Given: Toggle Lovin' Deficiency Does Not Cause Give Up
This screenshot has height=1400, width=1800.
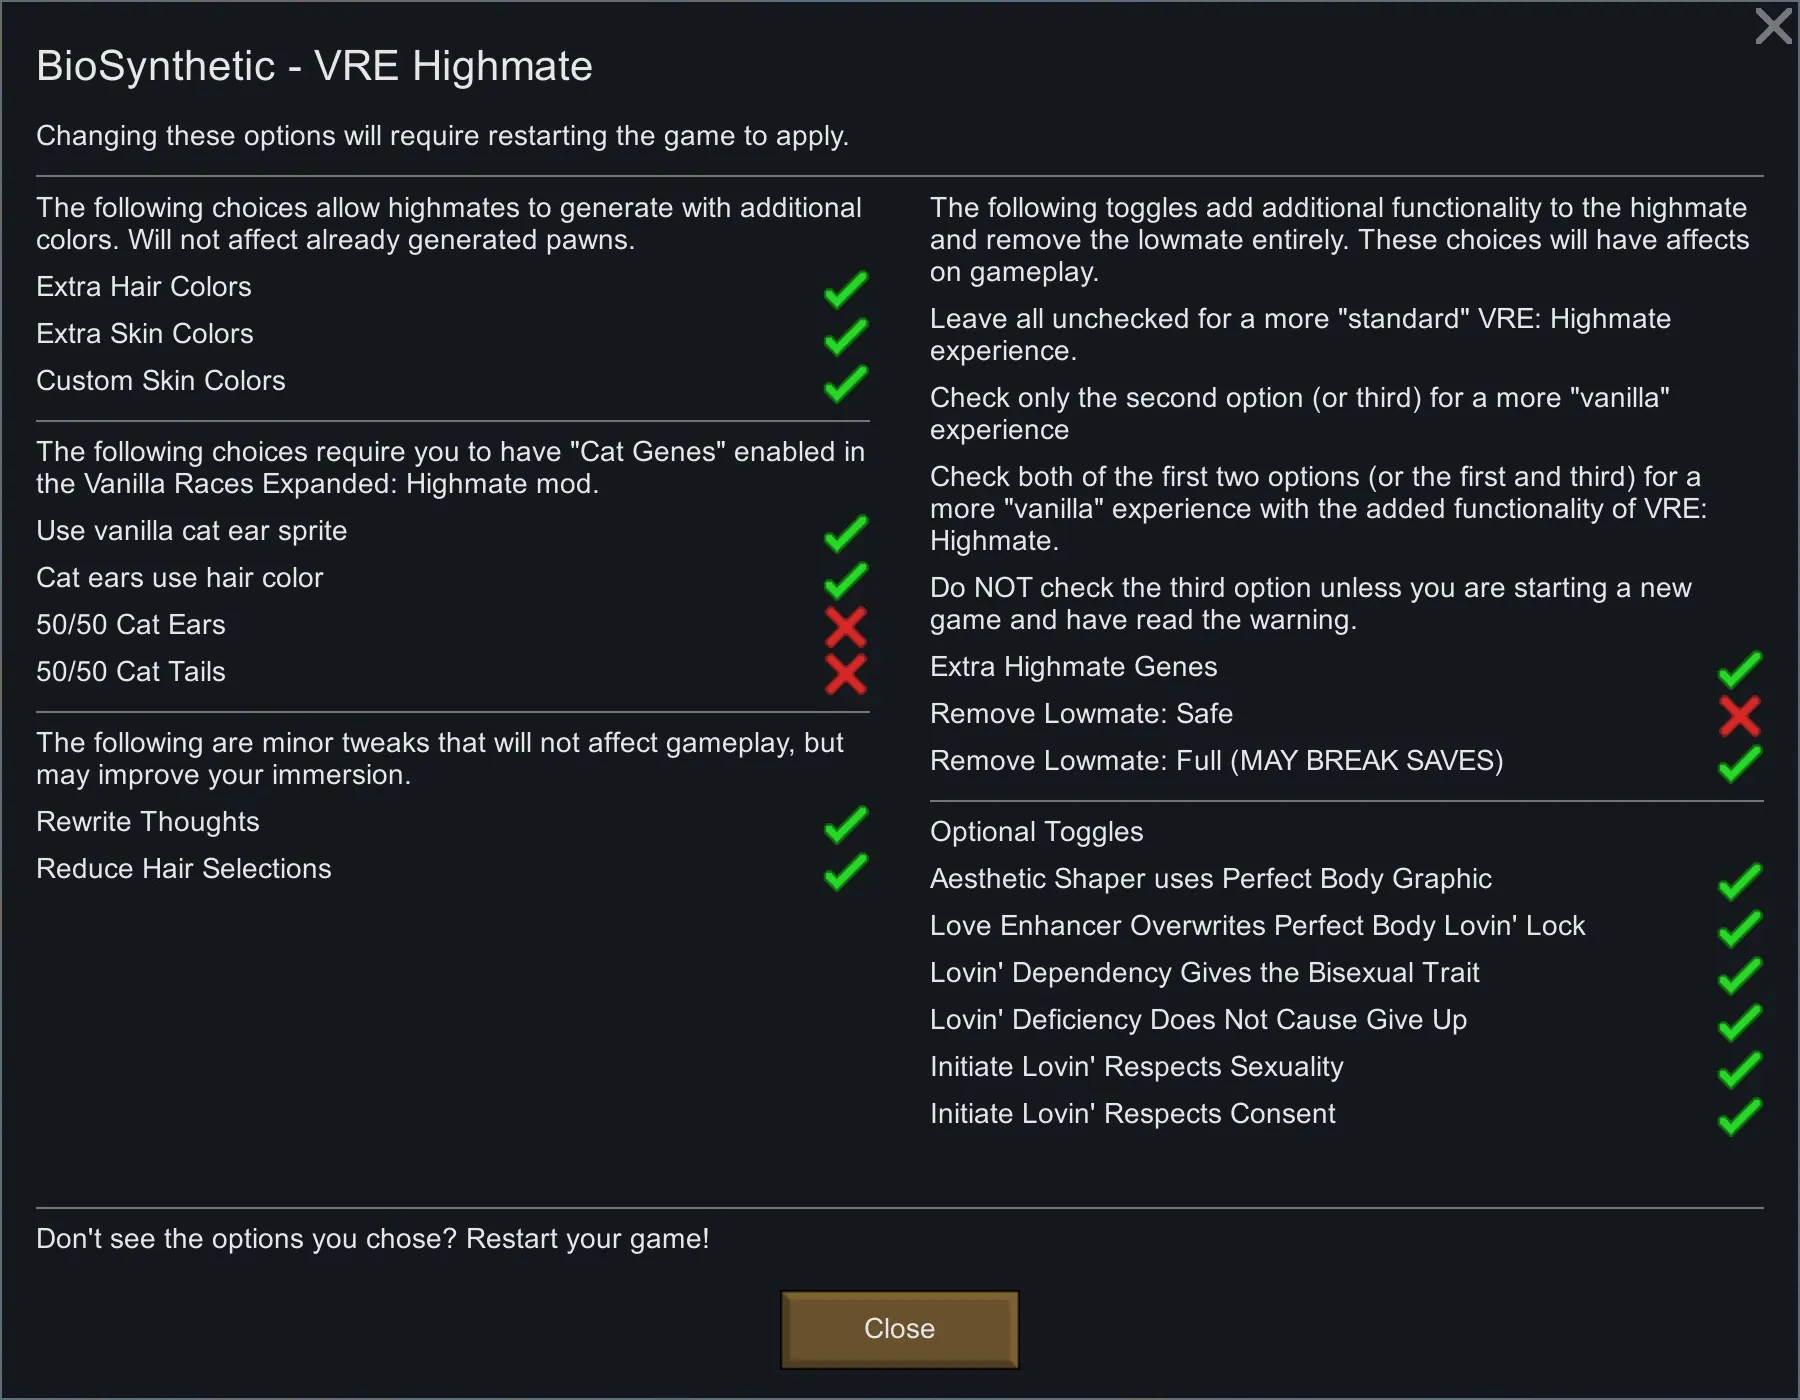Looking at the screenshot, I should tap(1739, 1022).
